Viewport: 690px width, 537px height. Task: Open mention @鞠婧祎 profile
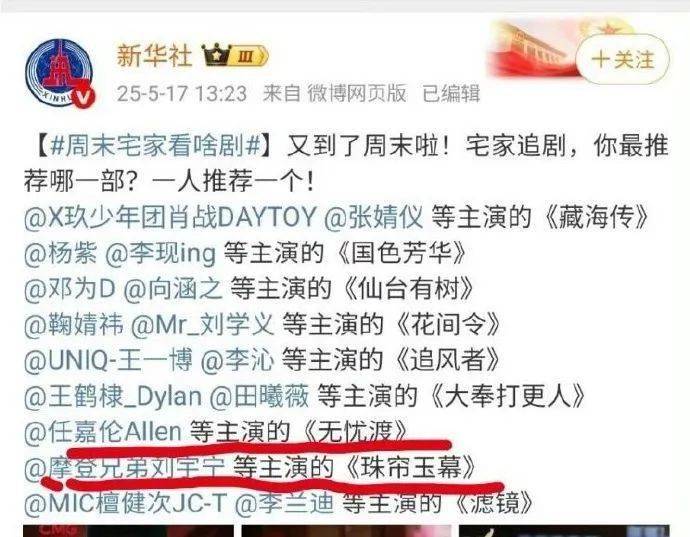click(73, 325)
